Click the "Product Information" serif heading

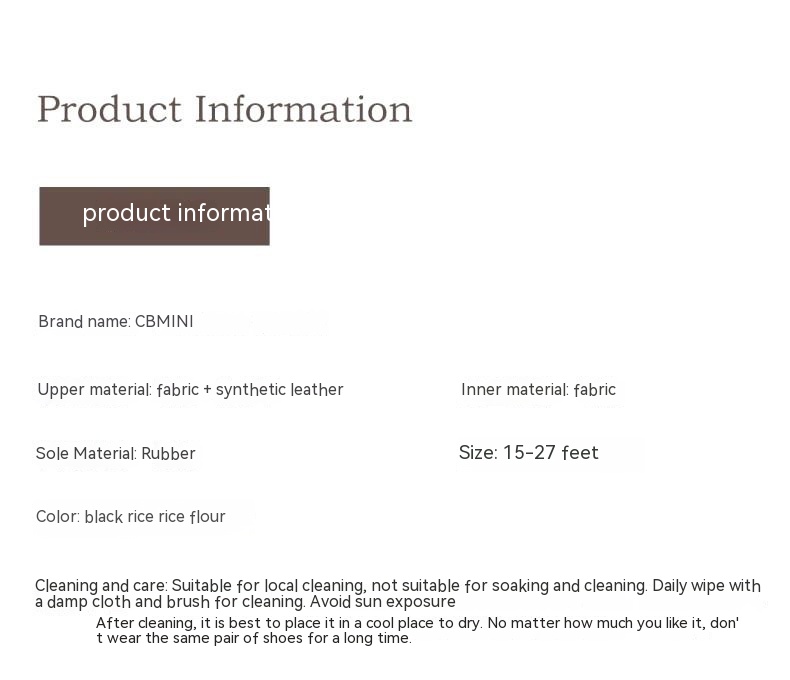[224, 109]
